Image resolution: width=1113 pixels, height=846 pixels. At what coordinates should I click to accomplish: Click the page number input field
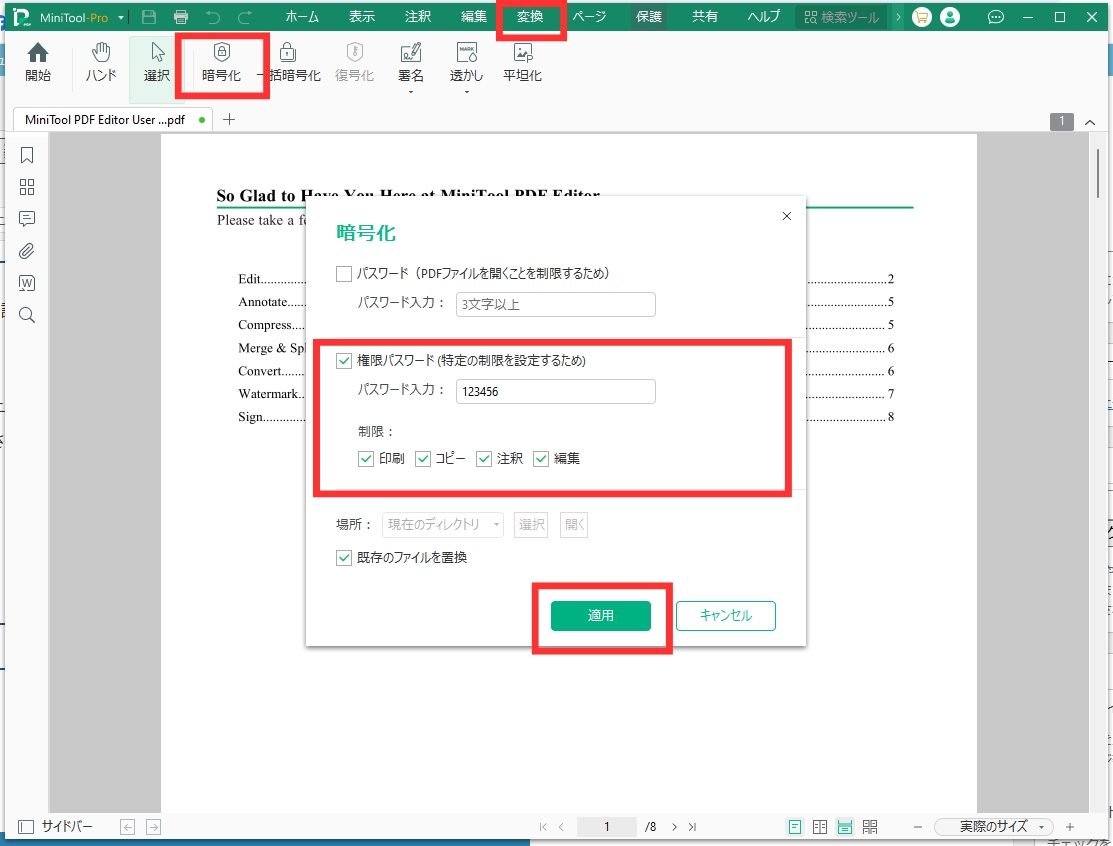[607, 827]
